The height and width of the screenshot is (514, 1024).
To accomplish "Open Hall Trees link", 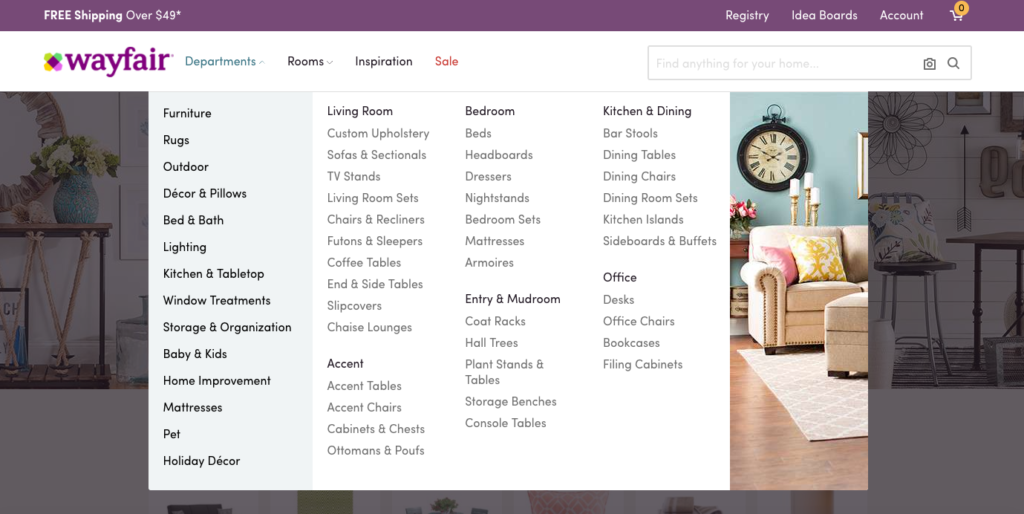I will [492, 343].
